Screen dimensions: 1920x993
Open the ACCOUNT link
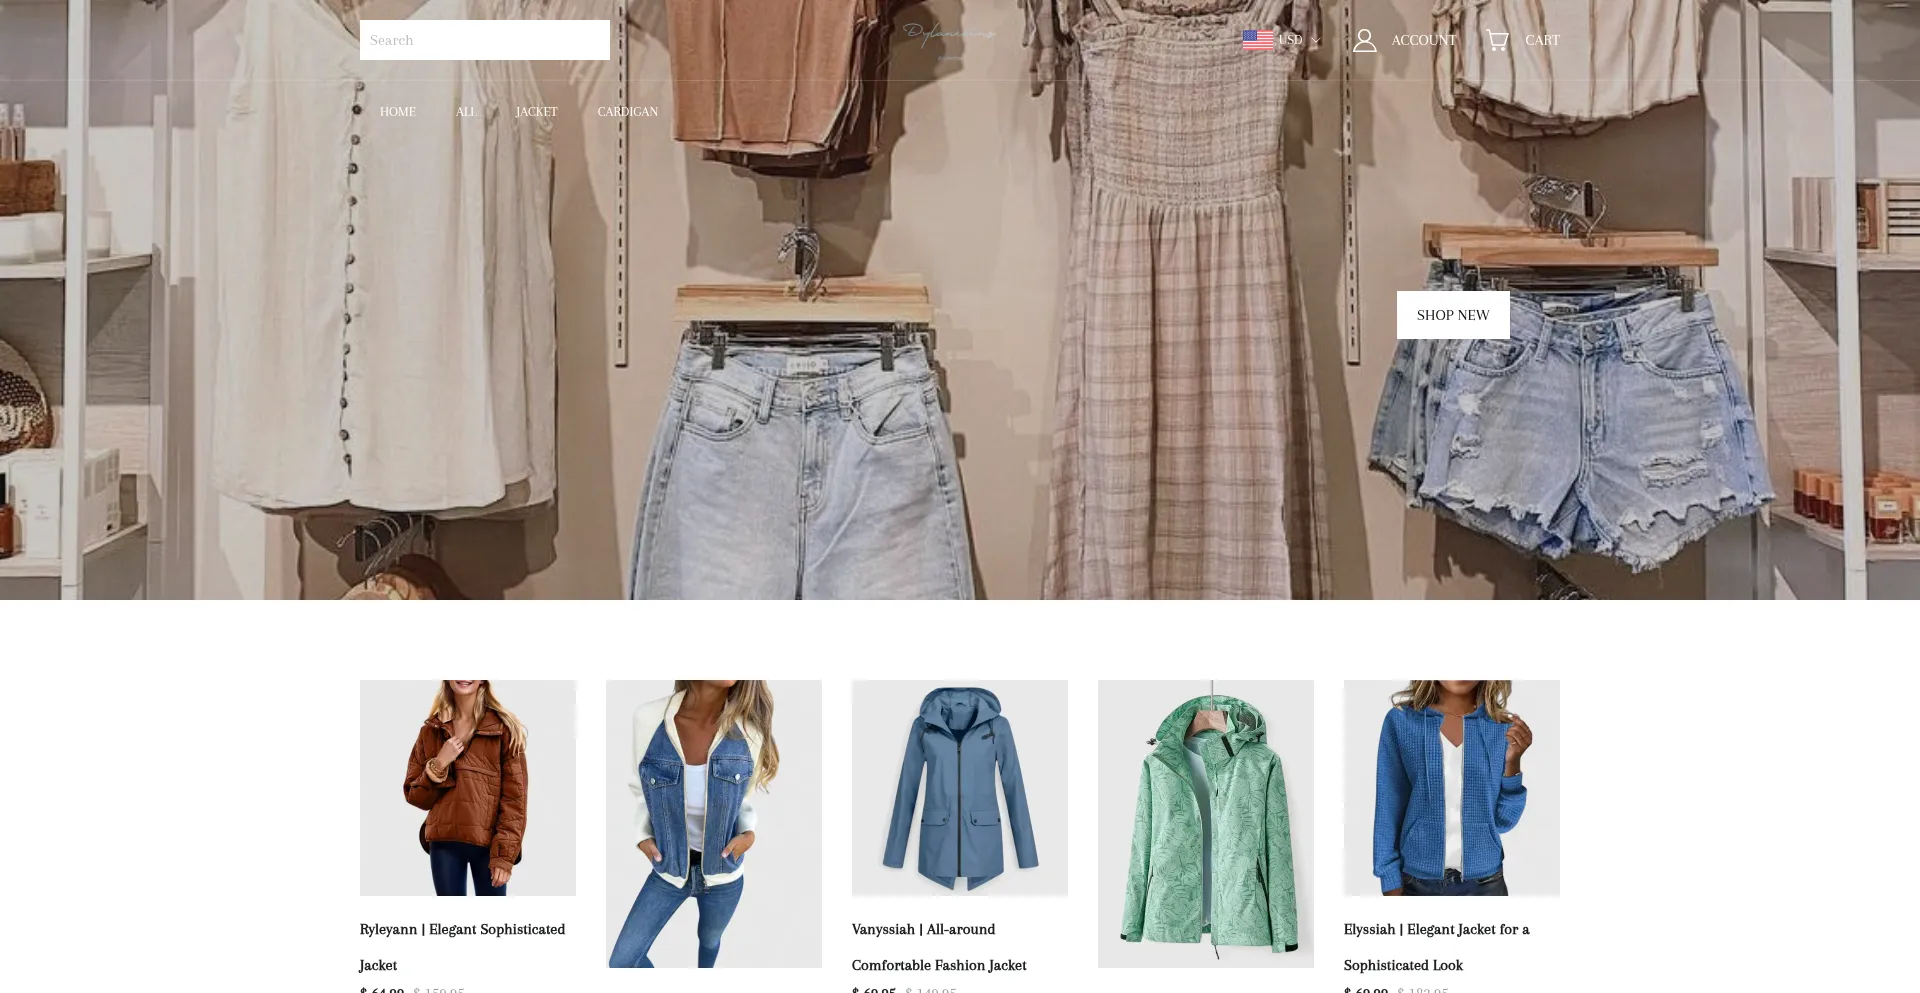pos(1424,40)
